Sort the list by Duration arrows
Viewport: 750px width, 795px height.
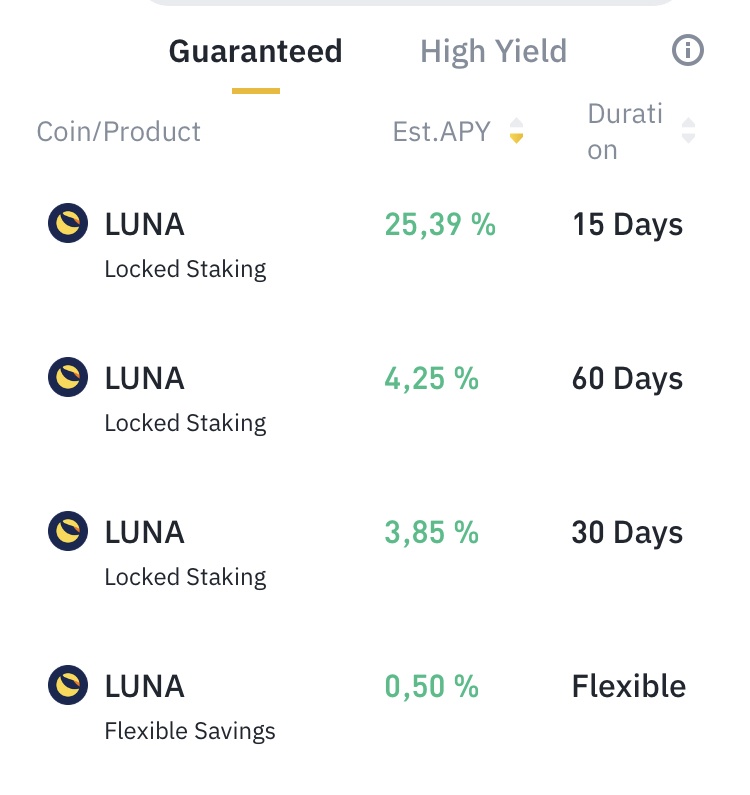(x=688, y=131)
